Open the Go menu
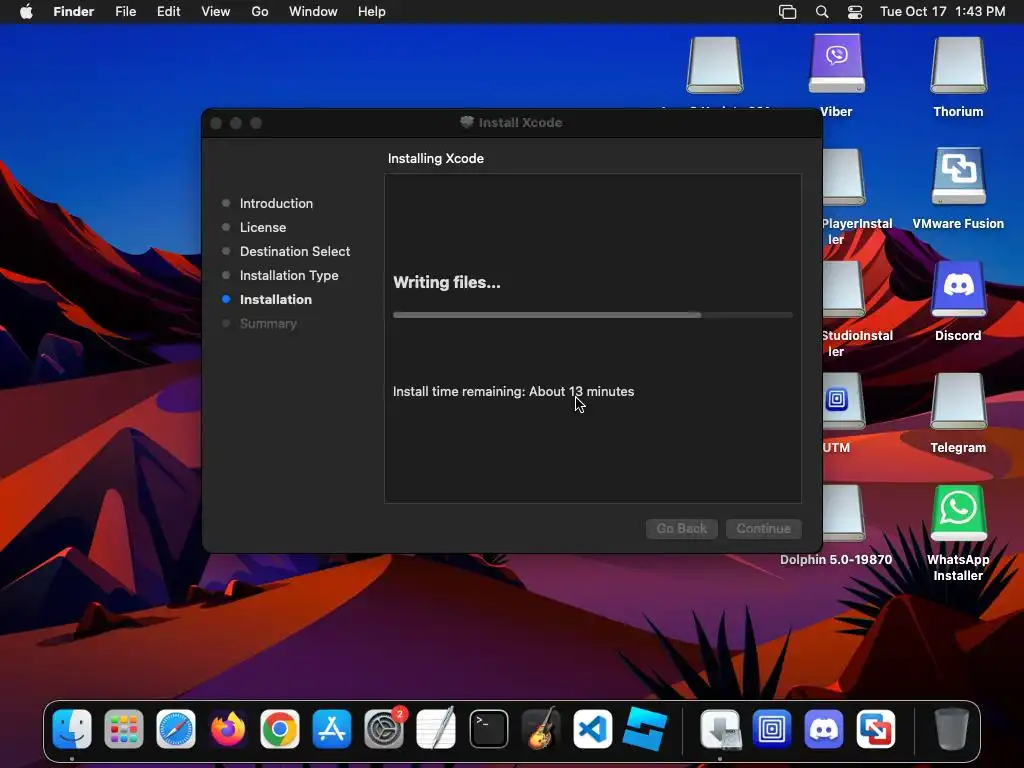 click(260, 12)
